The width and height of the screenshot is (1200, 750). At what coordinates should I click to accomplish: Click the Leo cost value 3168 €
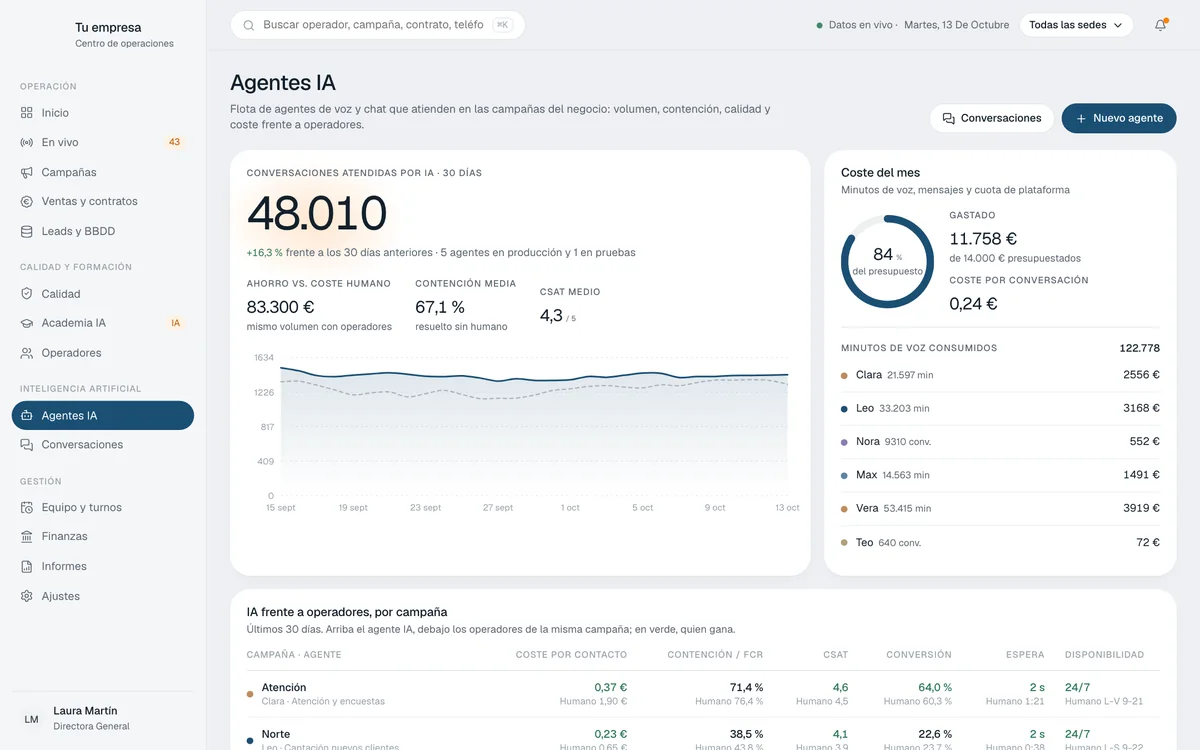1141,408
